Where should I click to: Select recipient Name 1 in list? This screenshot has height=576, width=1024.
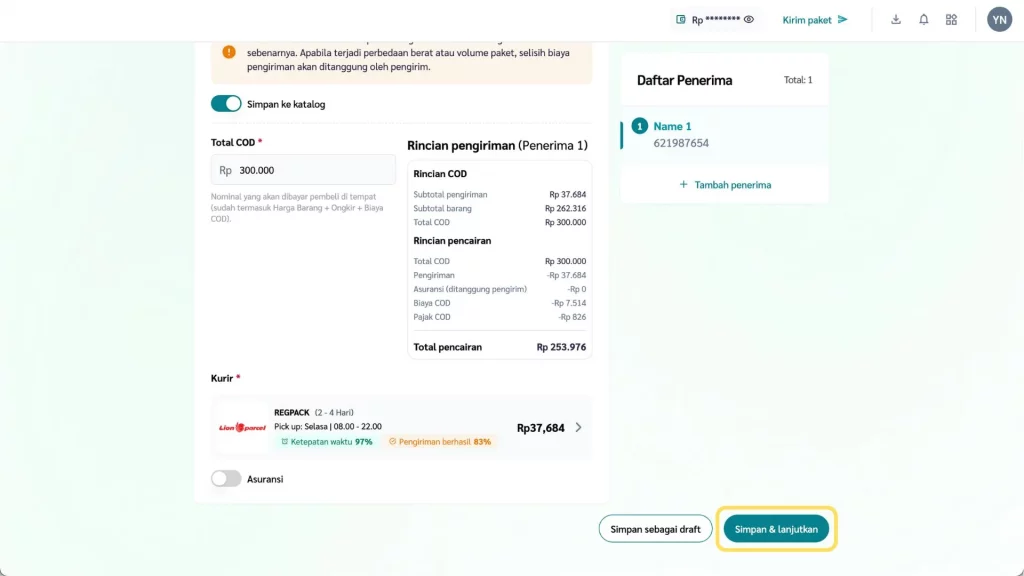click(x=672, y=134)
